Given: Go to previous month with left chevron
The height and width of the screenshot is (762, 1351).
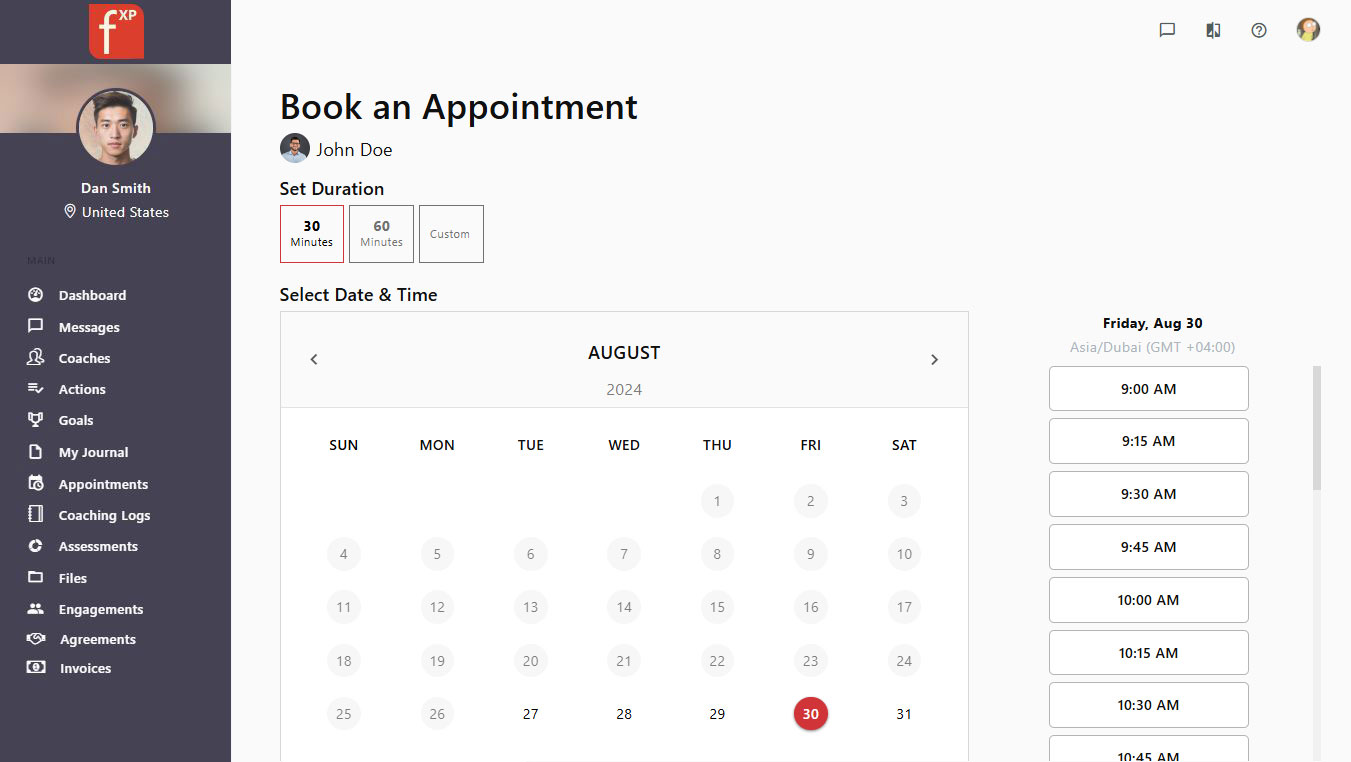Looking at the screenshot, I should pyautogui.click(x=314, y=360).
